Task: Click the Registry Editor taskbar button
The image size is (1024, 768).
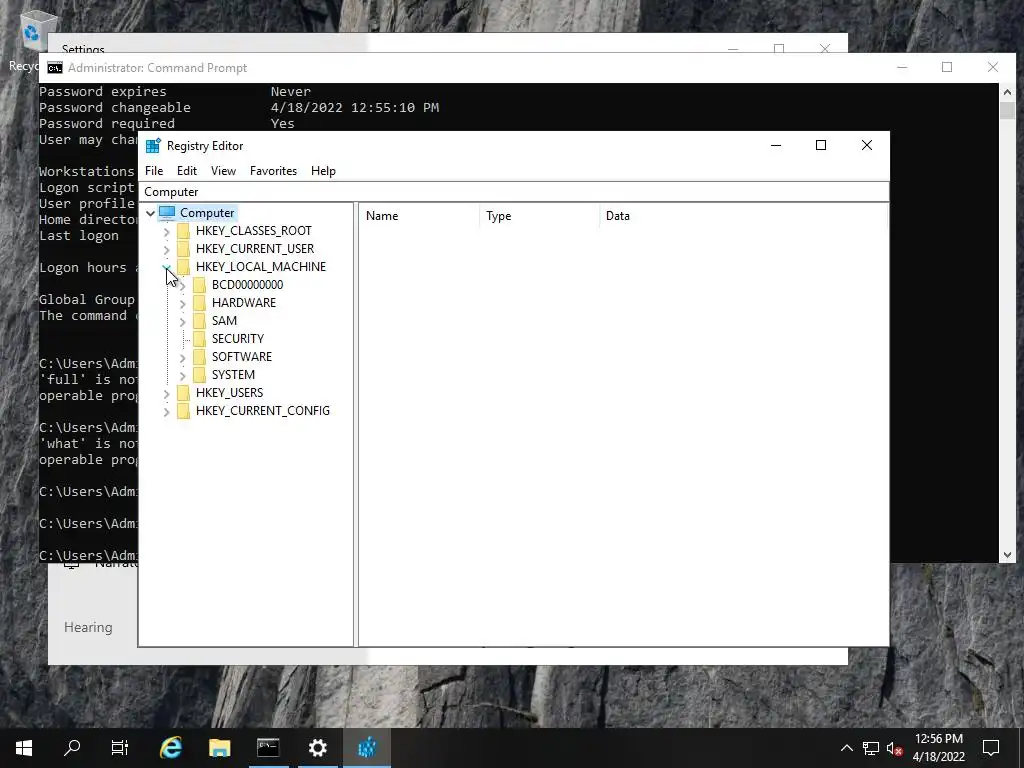Action: (x=367, y=748)
